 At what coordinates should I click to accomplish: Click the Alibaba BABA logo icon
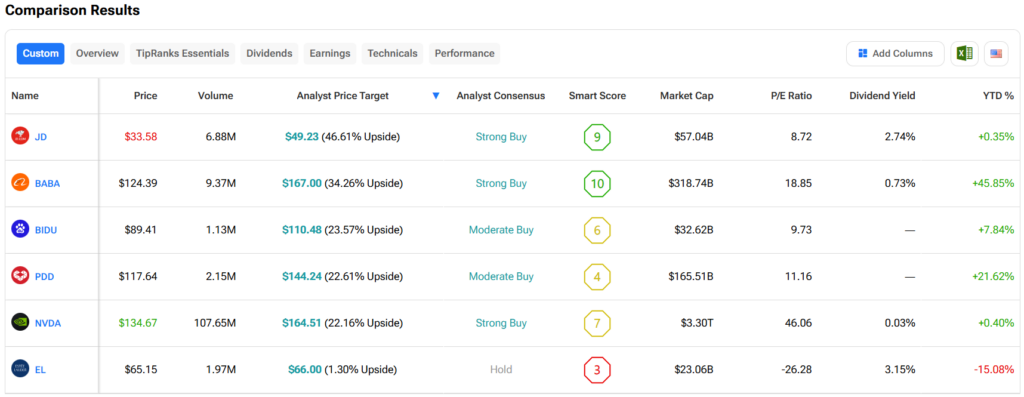click(20, 183)
